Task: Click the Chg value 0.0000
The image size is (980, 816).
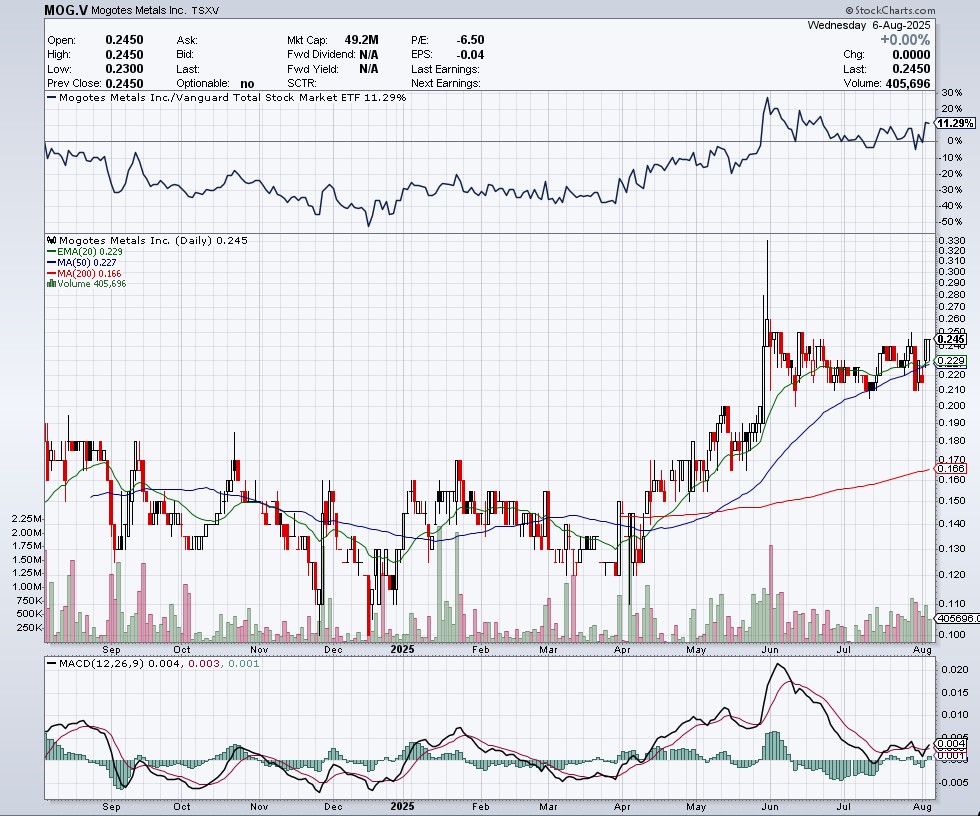Action: (911, 54)
